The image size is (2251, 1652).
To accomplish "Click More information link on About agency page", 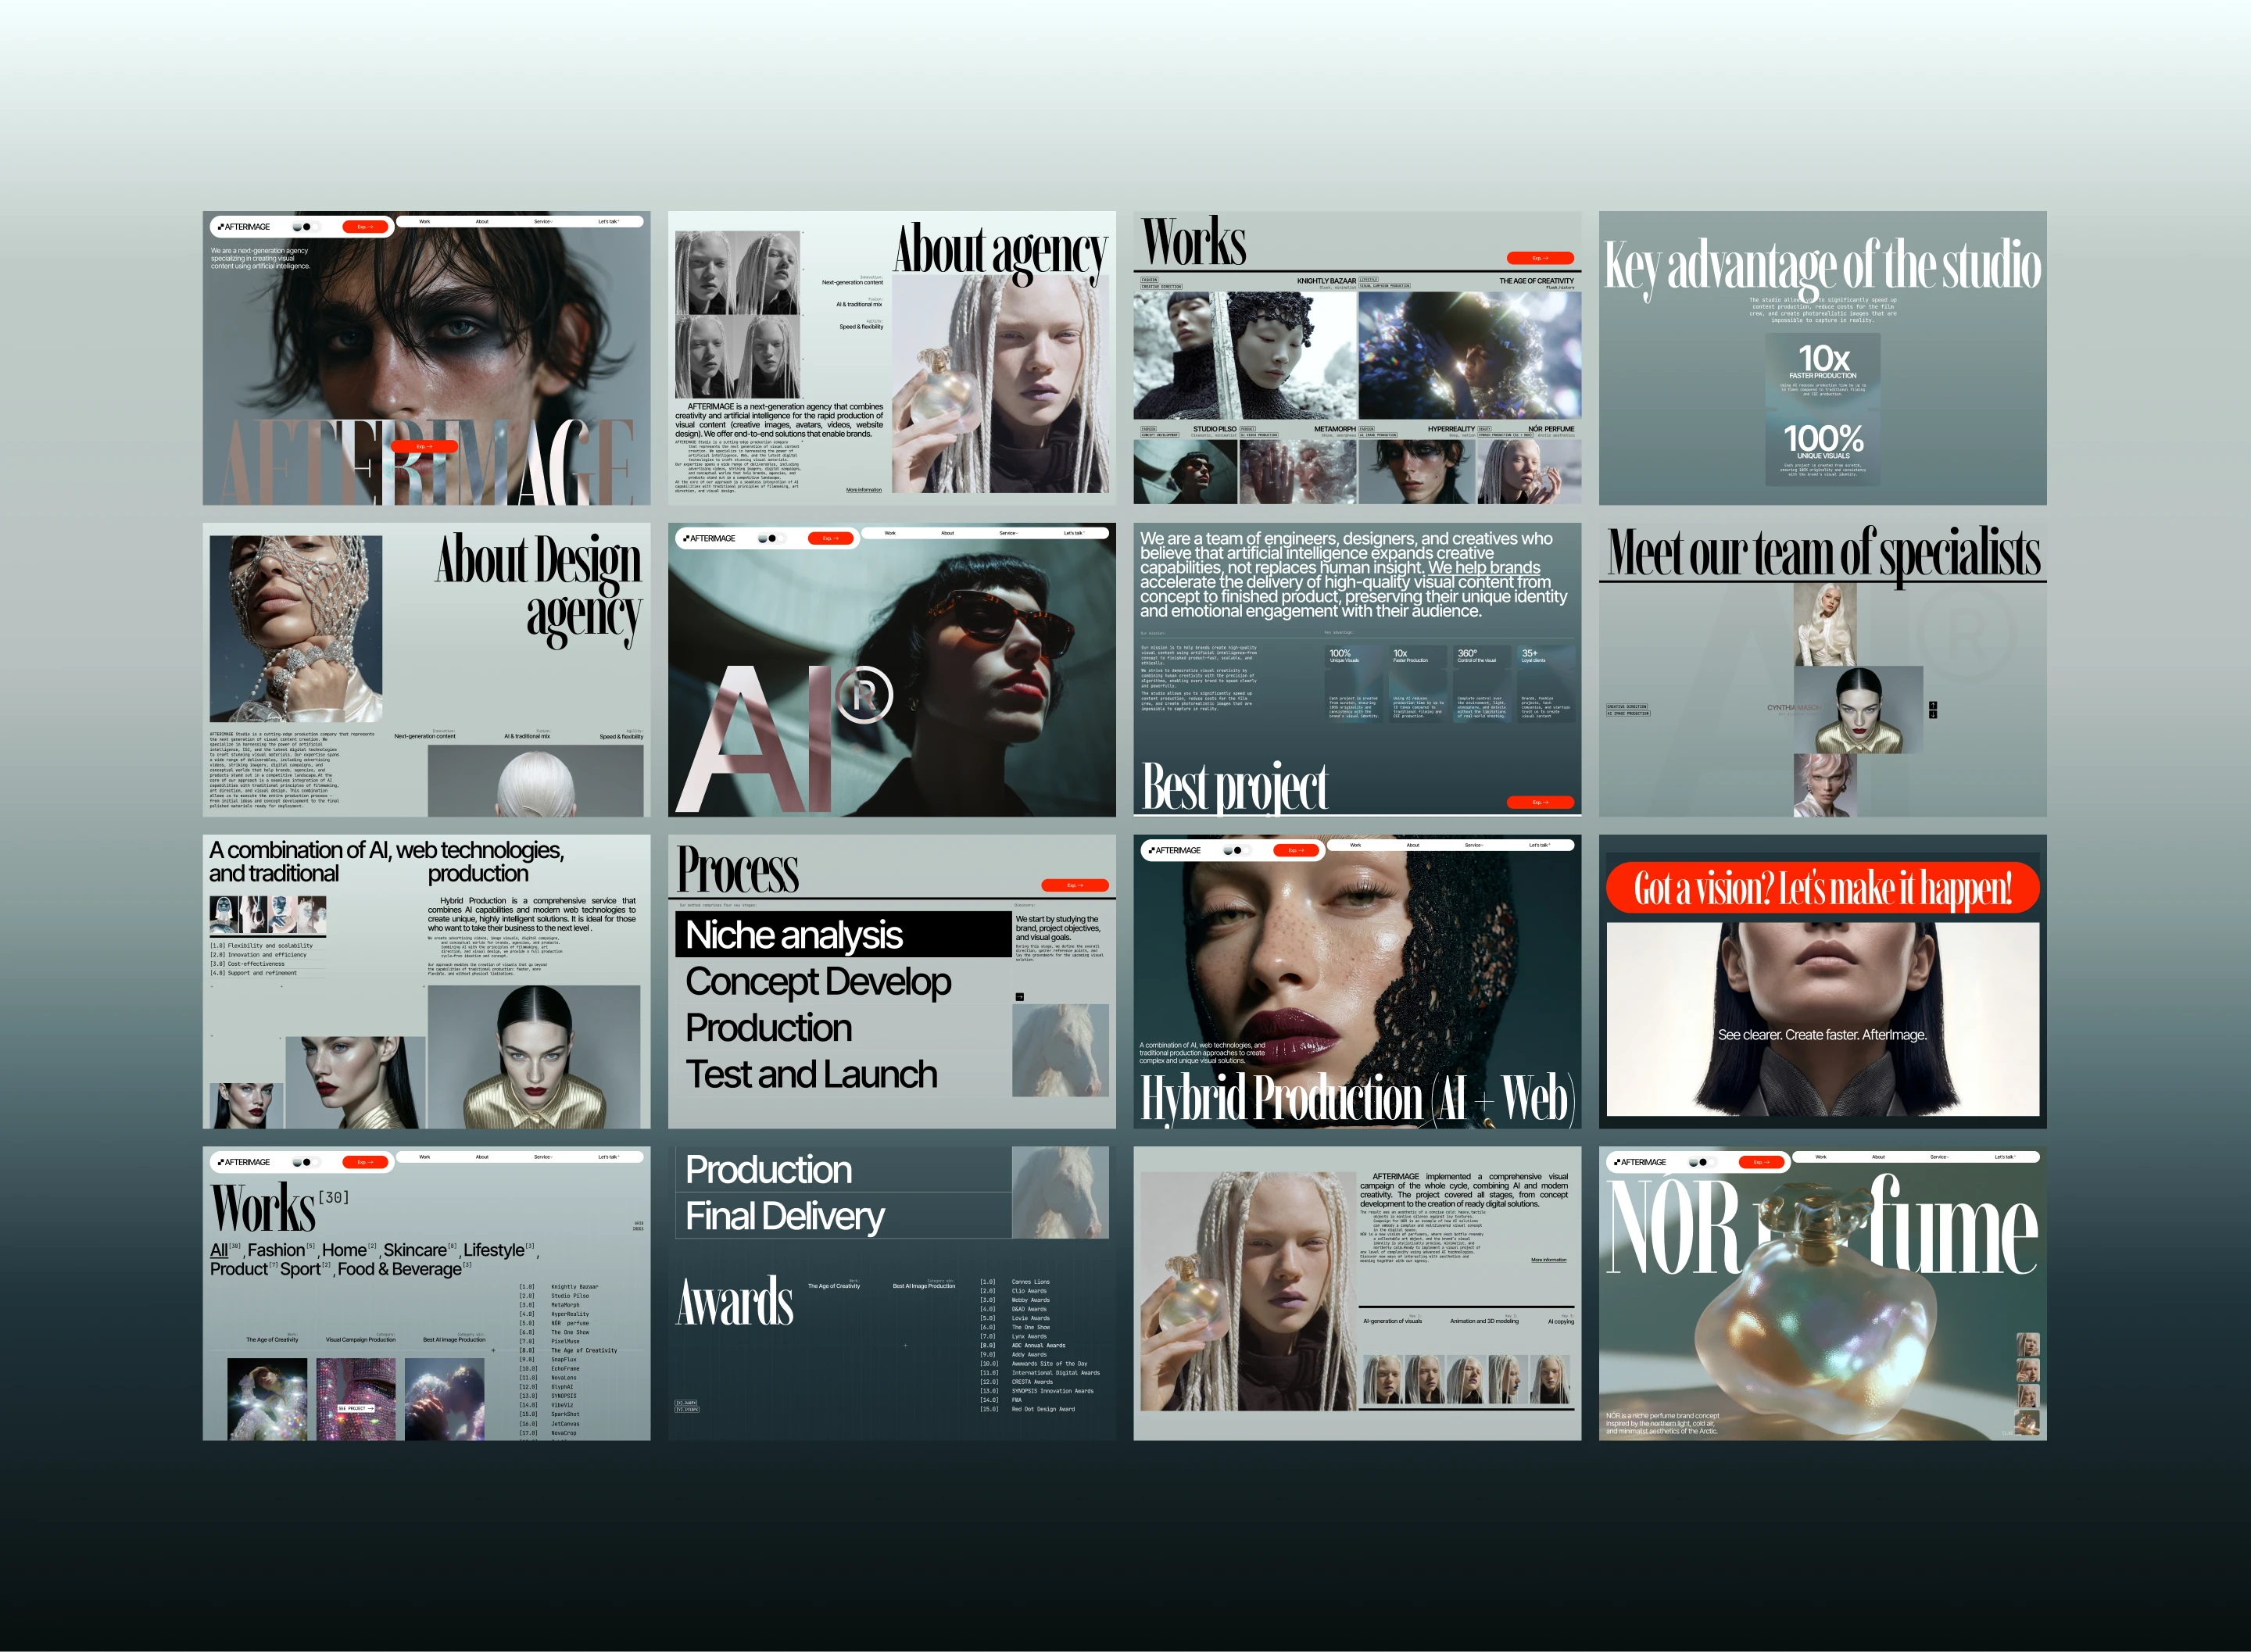I will [864, 490].
